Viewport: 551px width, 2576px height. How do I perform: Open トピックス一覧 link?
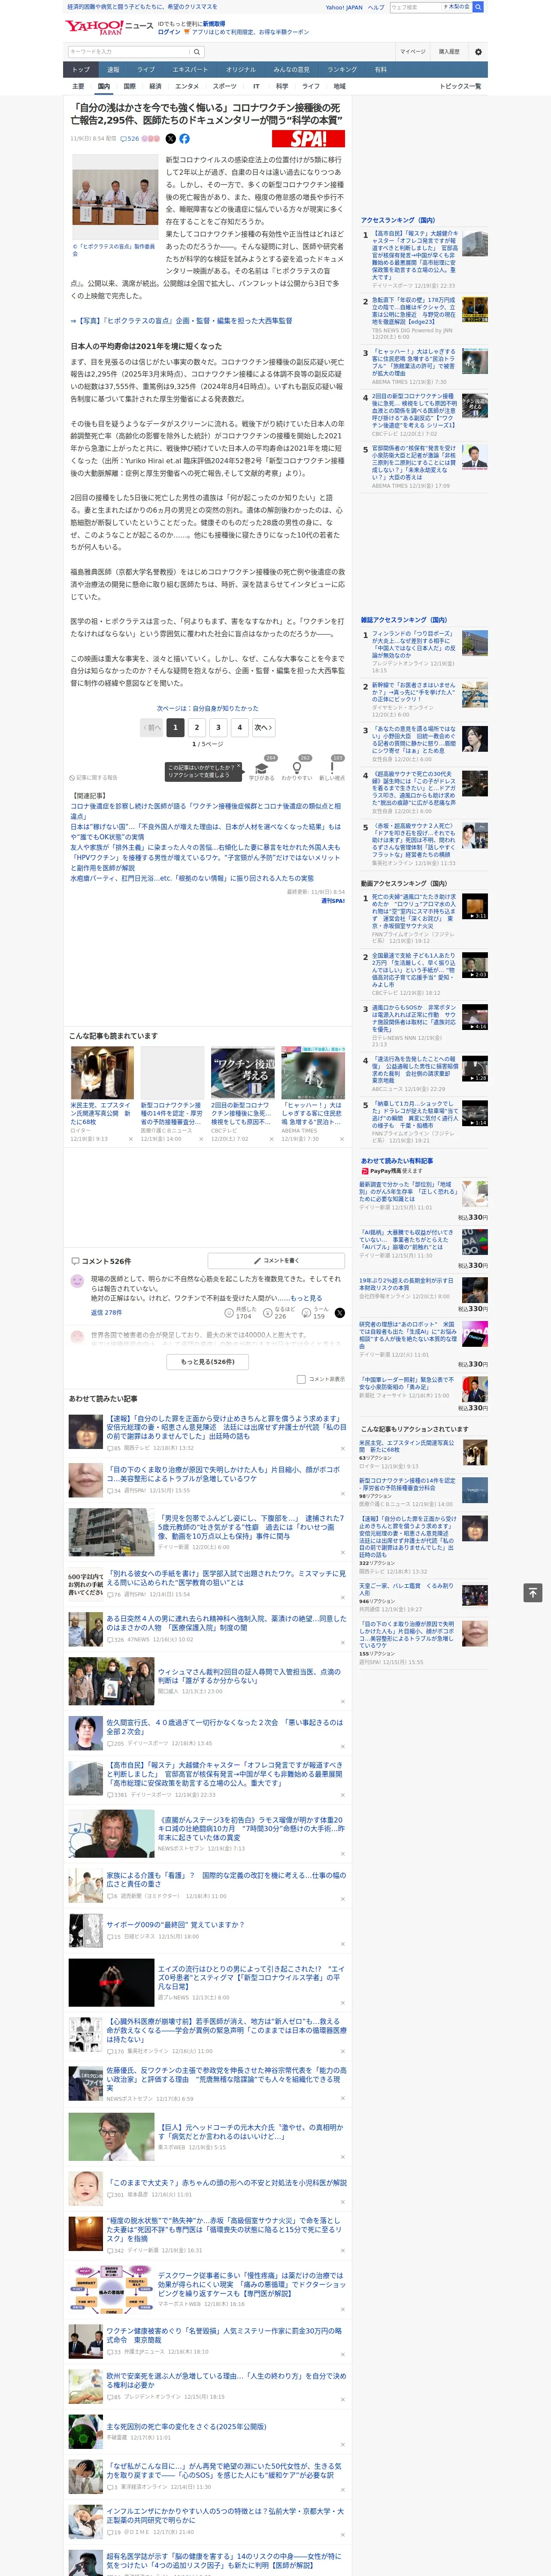(x=460, y=86)
